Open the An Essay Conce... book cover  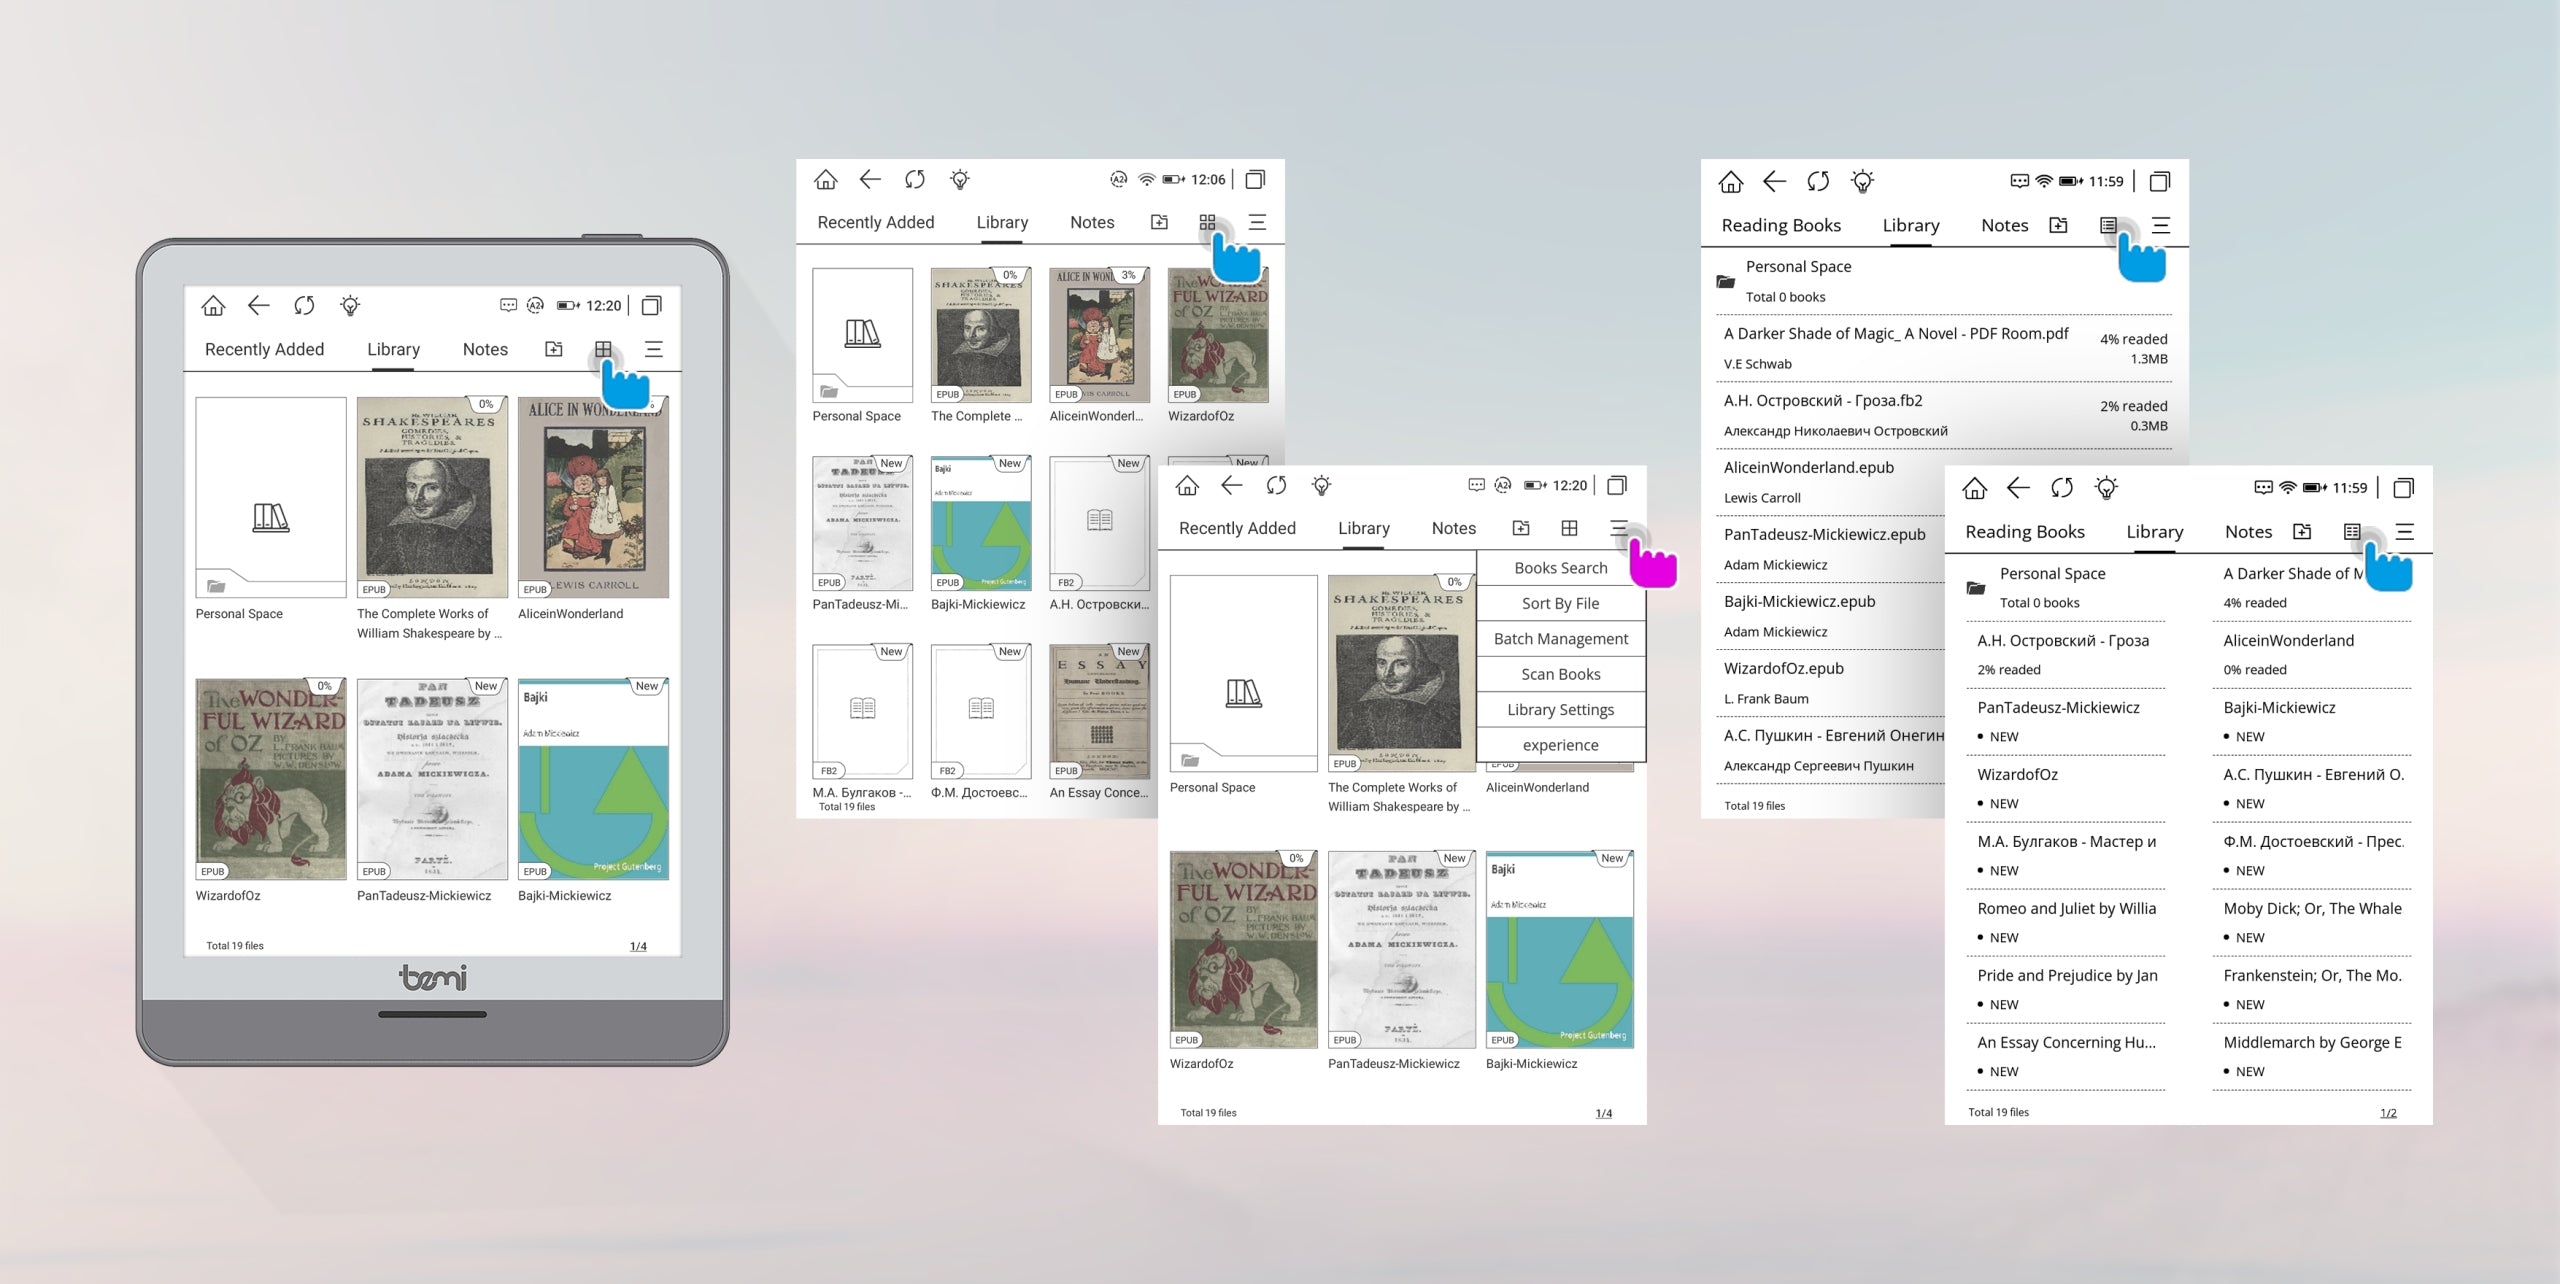coord(1099,712)
